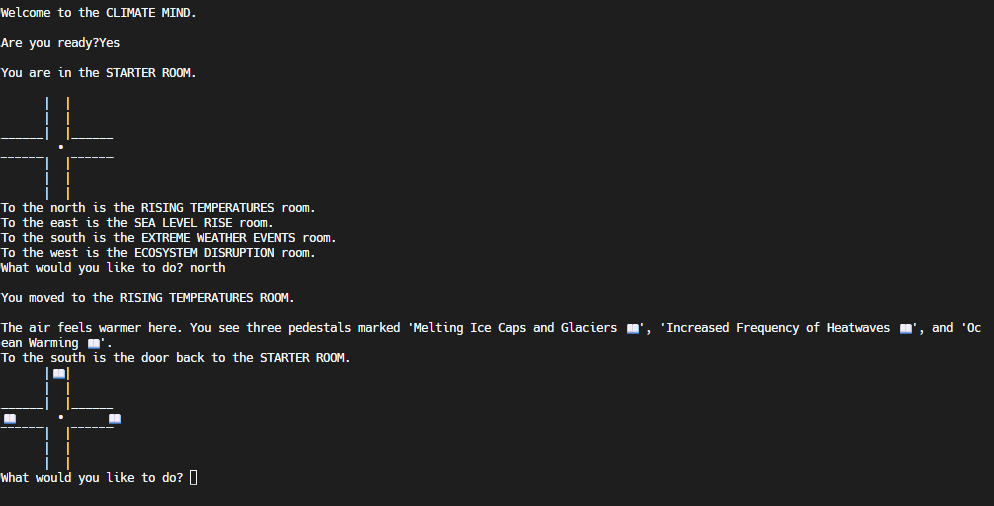Click the 'You are in the STARTER ROOM.' line
994x506 pixels.
99,73
